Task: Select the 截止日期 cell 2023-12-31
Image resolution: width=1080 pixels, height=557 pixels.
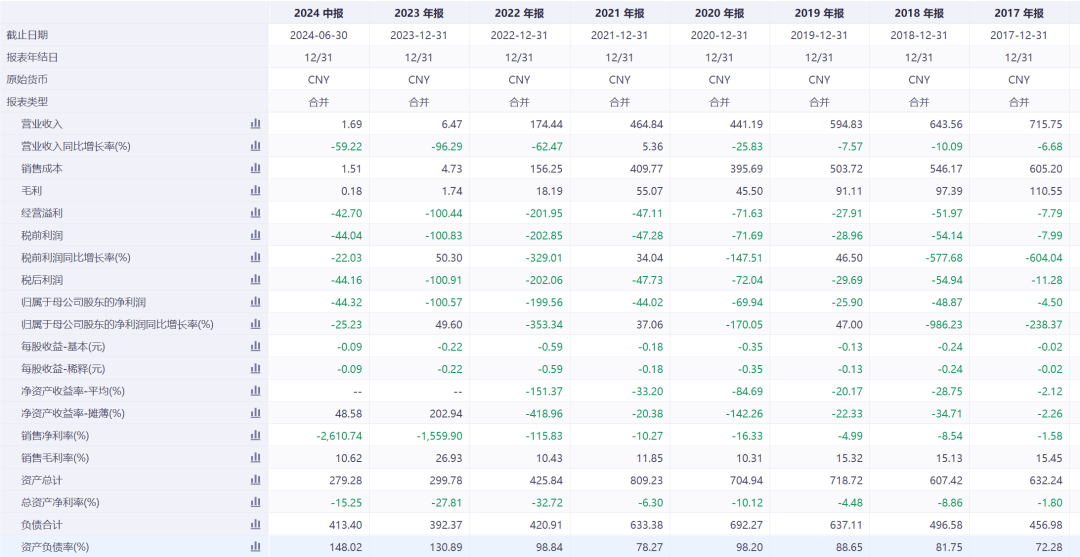Action: [419, 35]
